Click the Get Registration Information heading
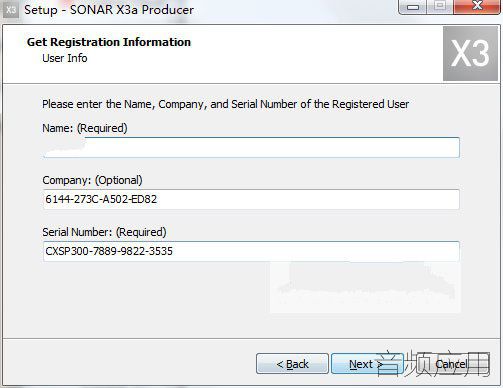Image resolution: width=503 pixels, height=388 pixels. (x=109, y=42)
